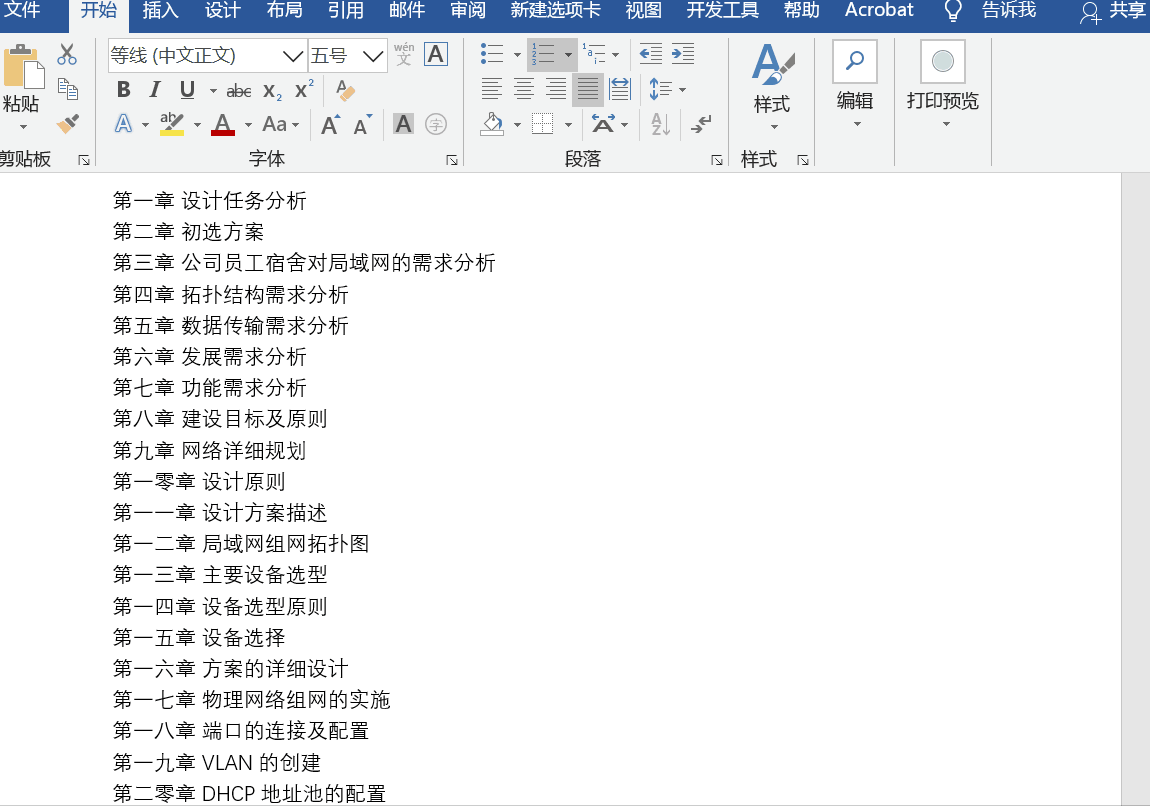The image size is (1150, 806).
Task: Toggle Subscript formatting
Action: click(x=272, y=91)
